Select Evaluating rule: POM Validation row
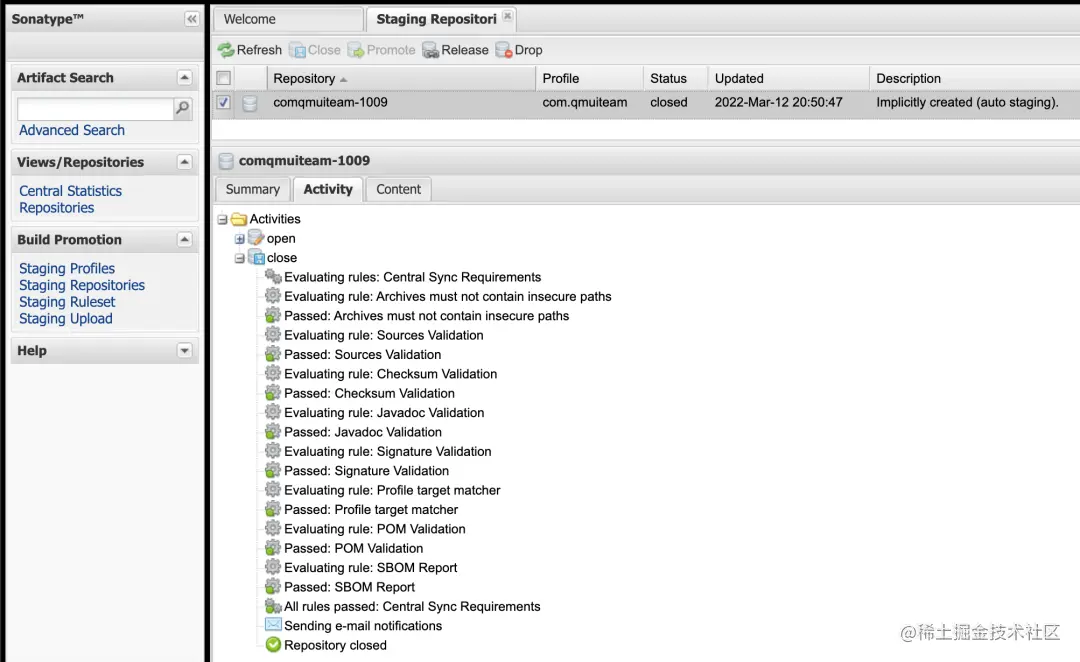This screenshot has height=662, width=1080. pyautogui.click(x=375, y=528)
